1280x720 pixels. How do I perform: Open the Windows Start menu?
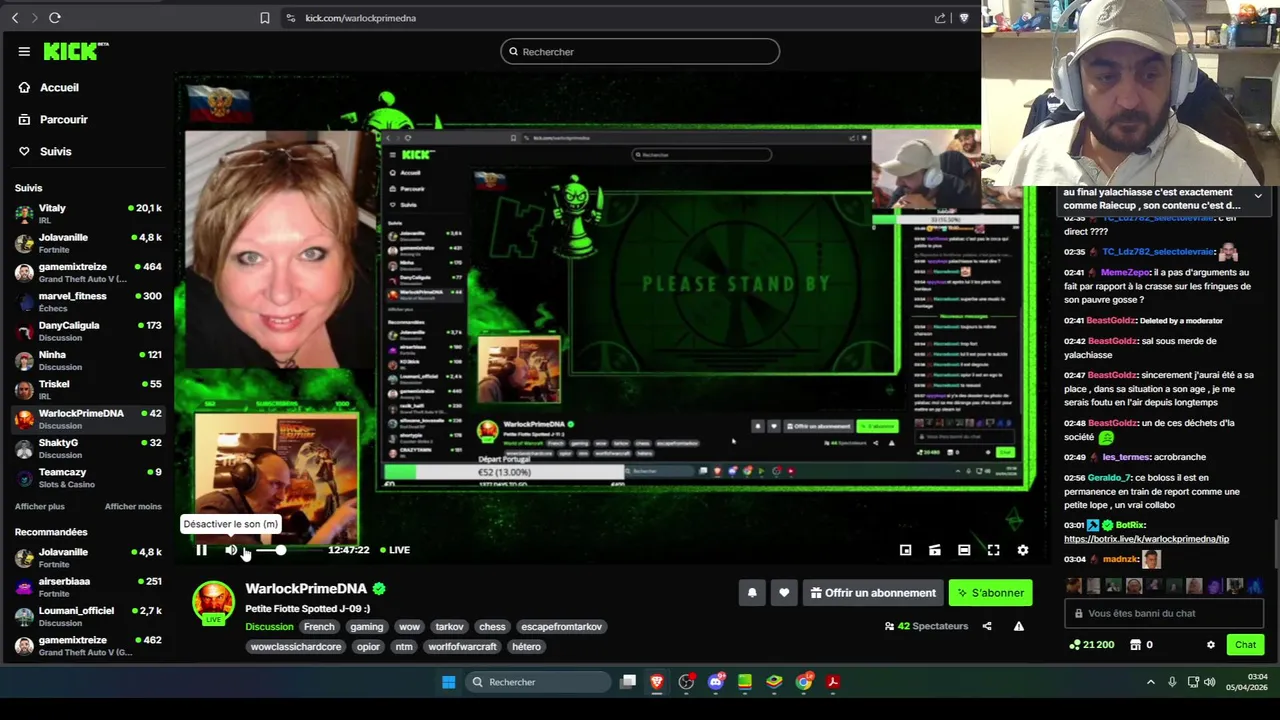point(449,682)
